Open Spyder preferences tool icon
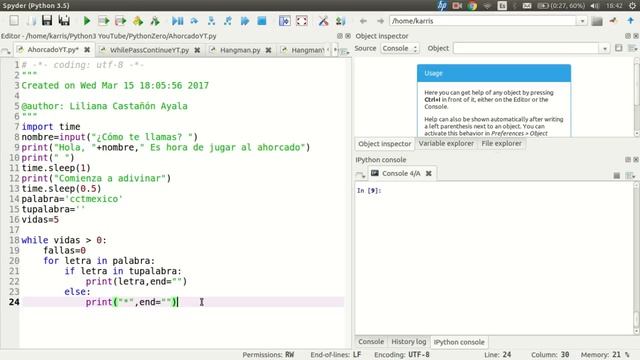Image resolution: width=640 pixels, height=360 pixels. [323, 21]
